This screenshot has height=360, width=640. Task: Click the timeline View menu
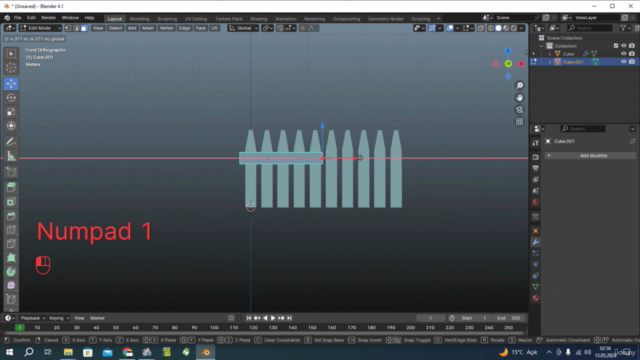(79, 318)
